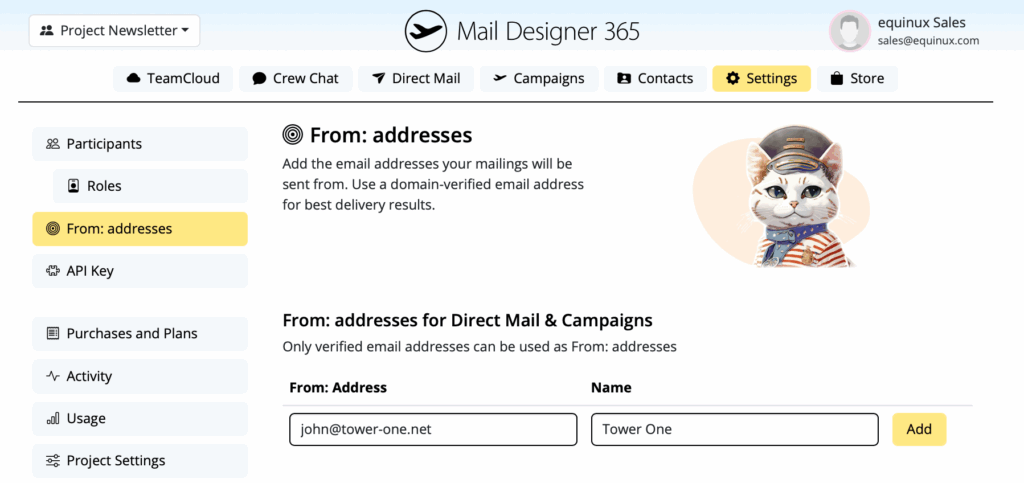Click the Direct Mail paper plane icon
This screenshot has height=483, width=1024.
pyautogui.click(x=378, y=78)
